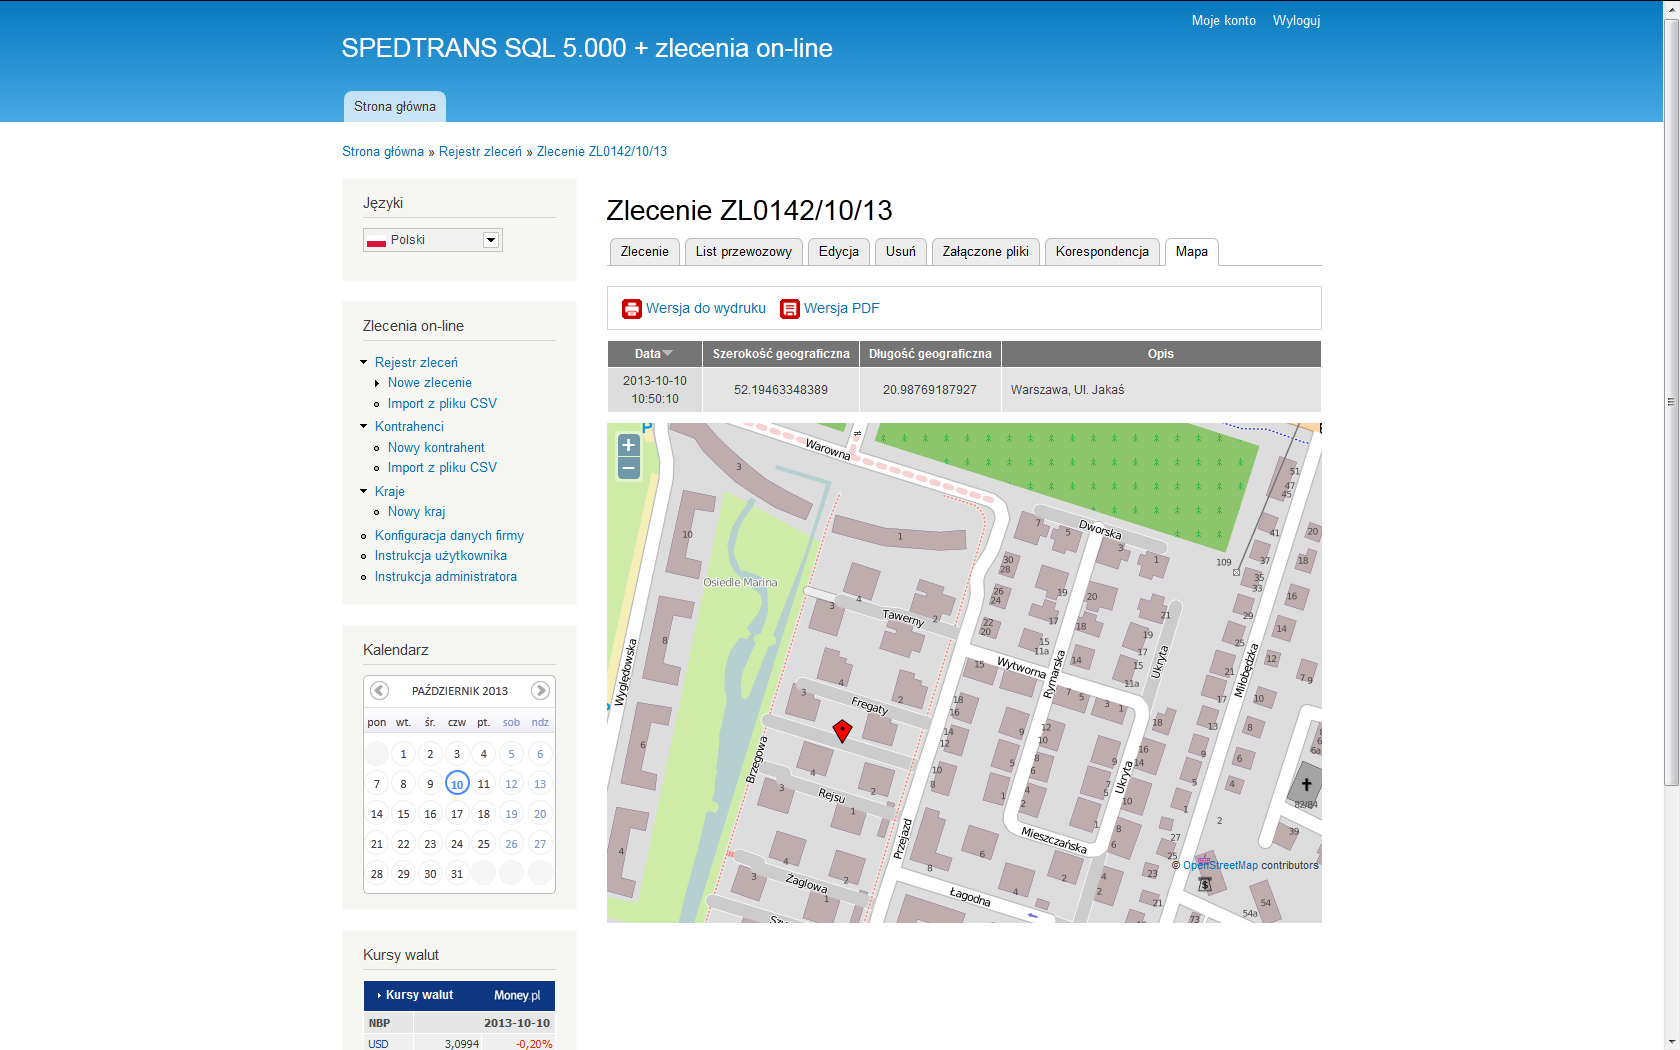Select day 17 in the calendar

(x=457, y=814)
